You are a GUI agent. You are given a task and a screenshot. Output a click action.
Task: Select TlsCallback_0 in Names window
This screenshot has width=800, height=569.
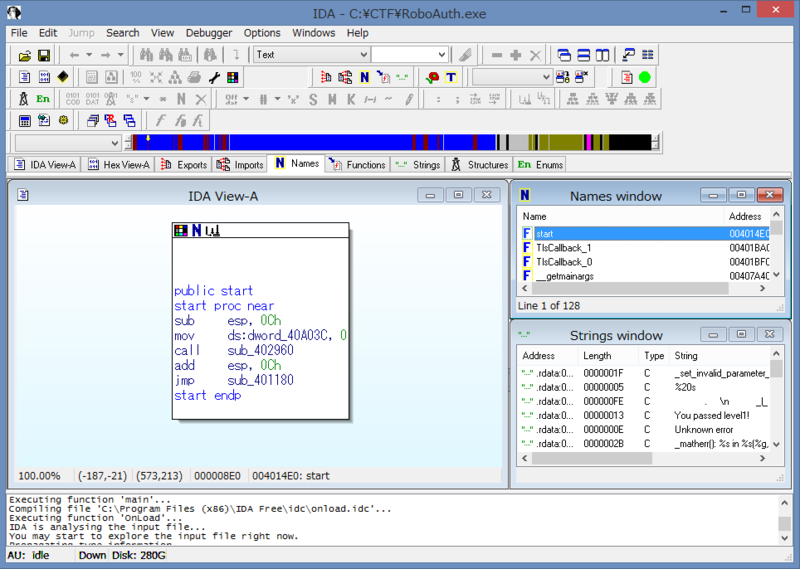(x=645, y=262)
